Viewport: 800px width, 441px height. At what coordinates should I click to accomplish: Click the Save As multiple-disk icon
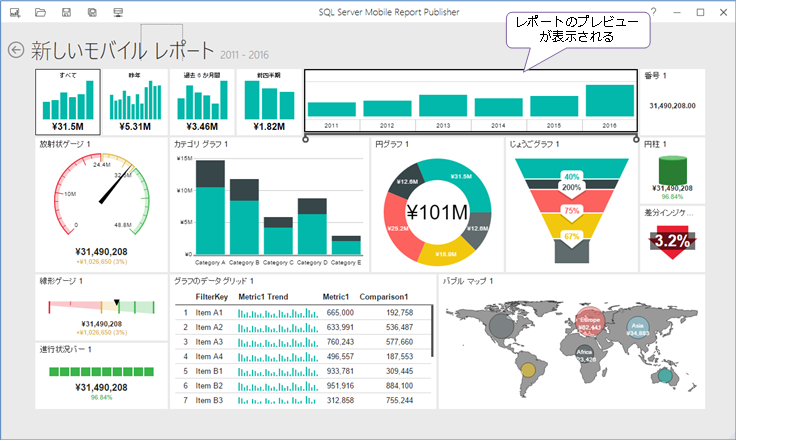(x=92, y=12)
